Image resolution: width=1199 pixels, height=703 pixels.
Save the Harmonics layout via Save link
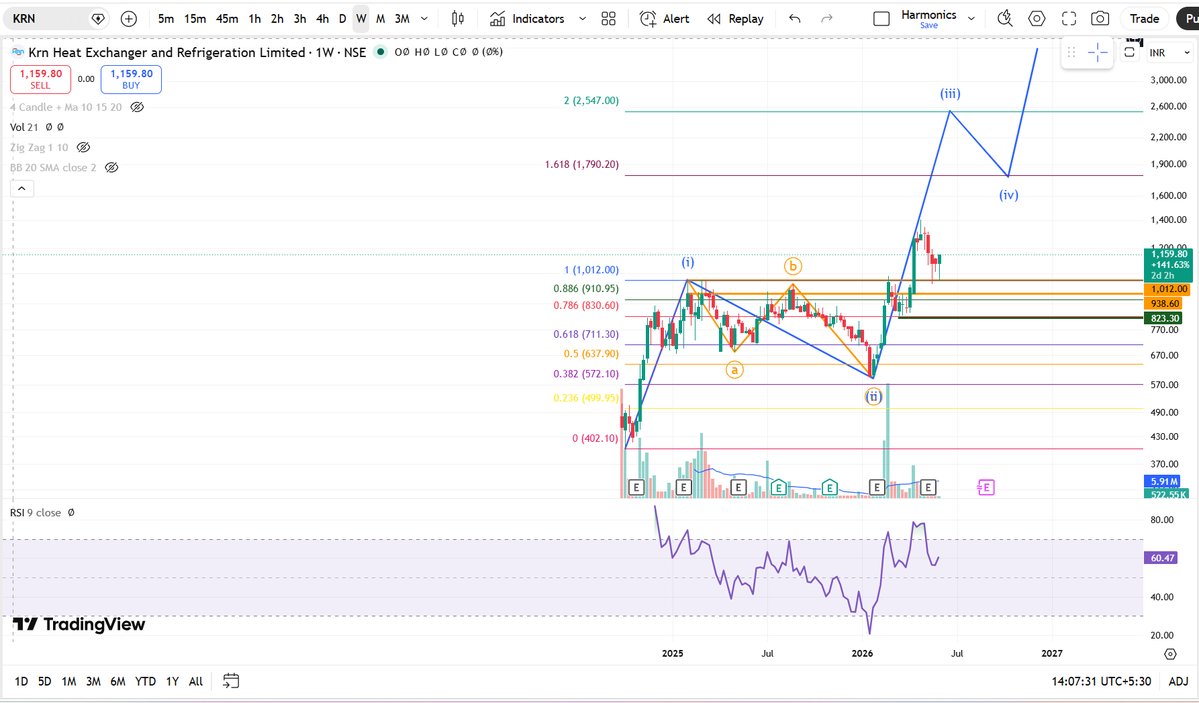(928, 26)
